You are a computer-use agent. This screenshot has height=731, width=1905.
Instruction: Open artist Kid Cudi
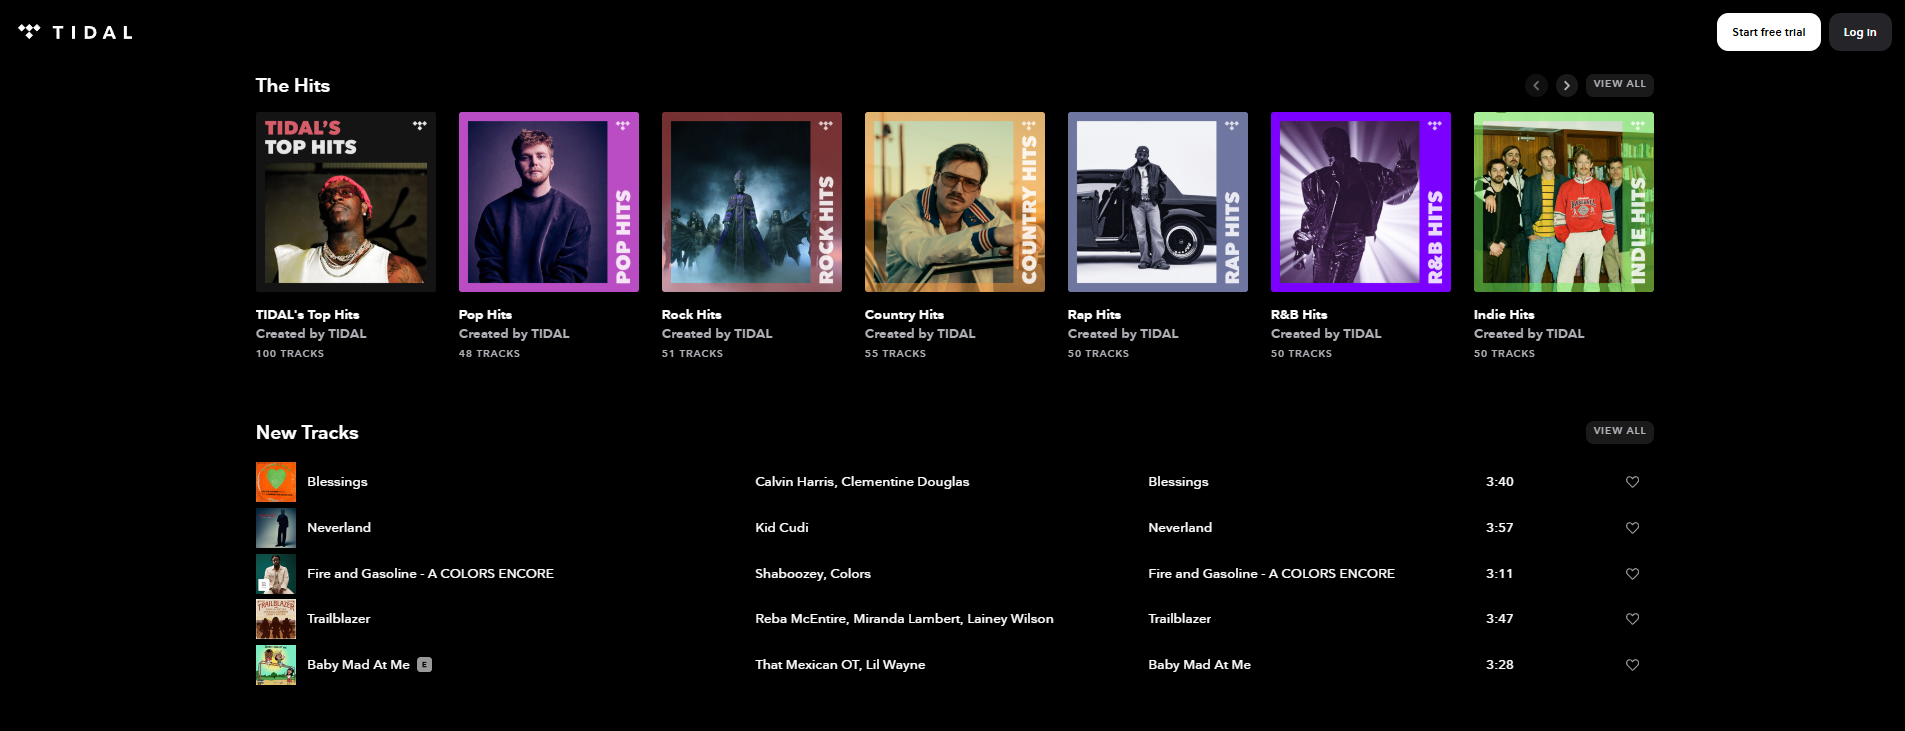[782, 528]
